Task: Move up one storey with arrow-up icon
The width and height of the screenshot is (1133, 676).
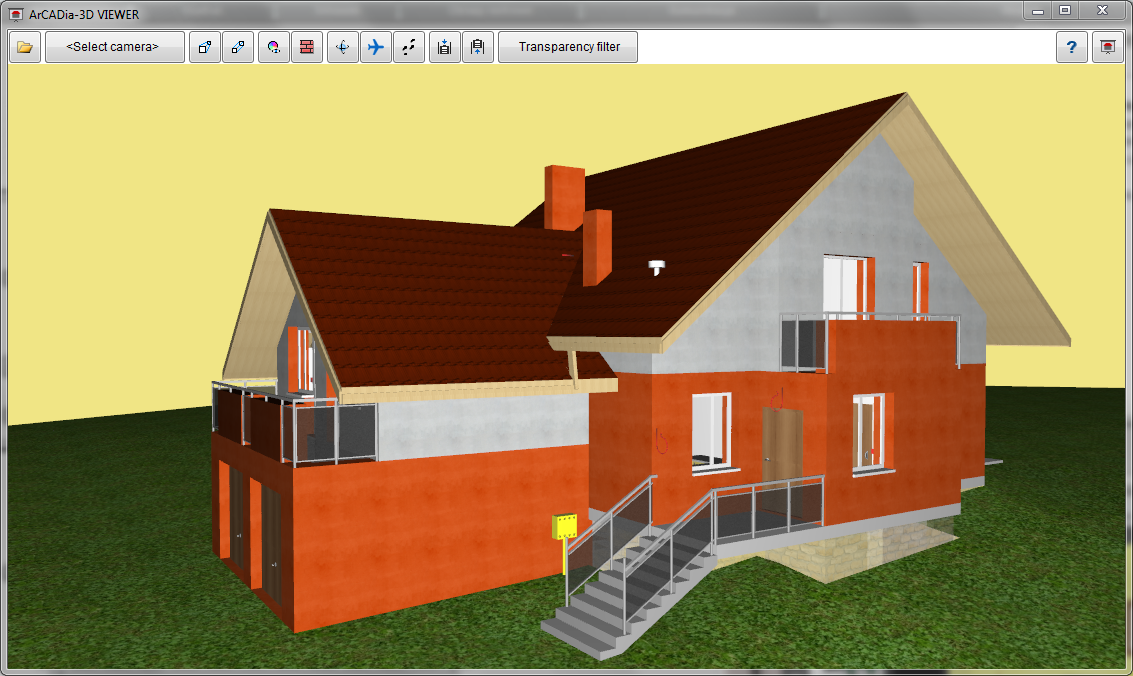Action: click(x=478, y=47)
